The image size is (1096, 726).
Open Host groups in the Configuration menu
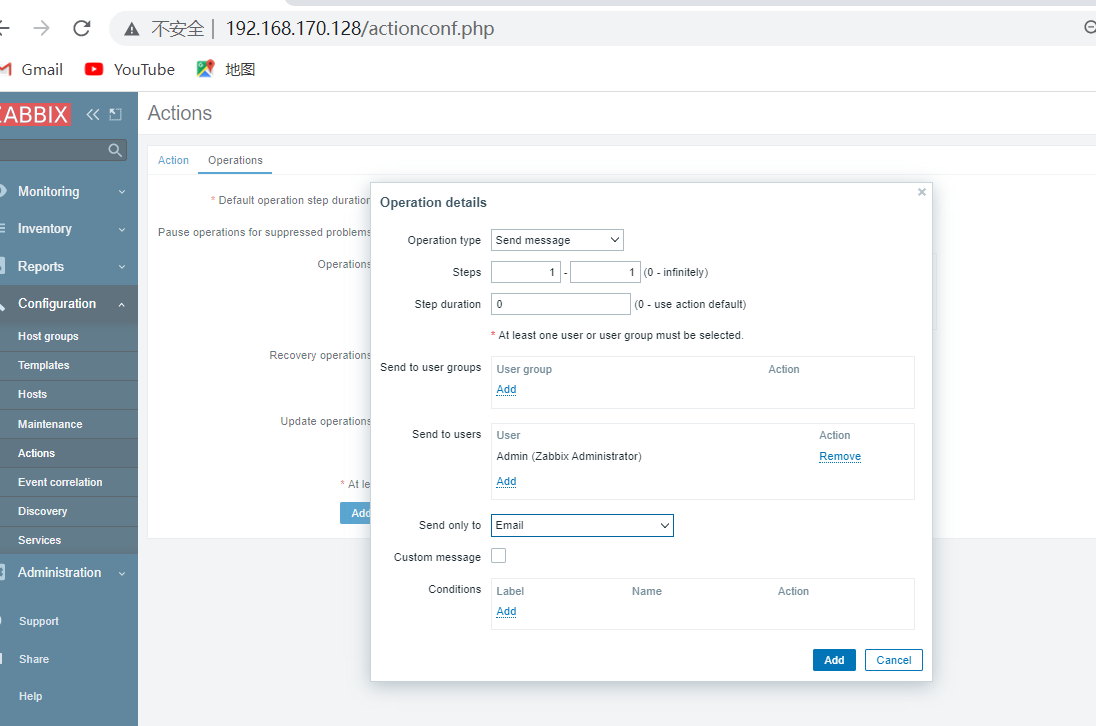click(x=48, y=336)
